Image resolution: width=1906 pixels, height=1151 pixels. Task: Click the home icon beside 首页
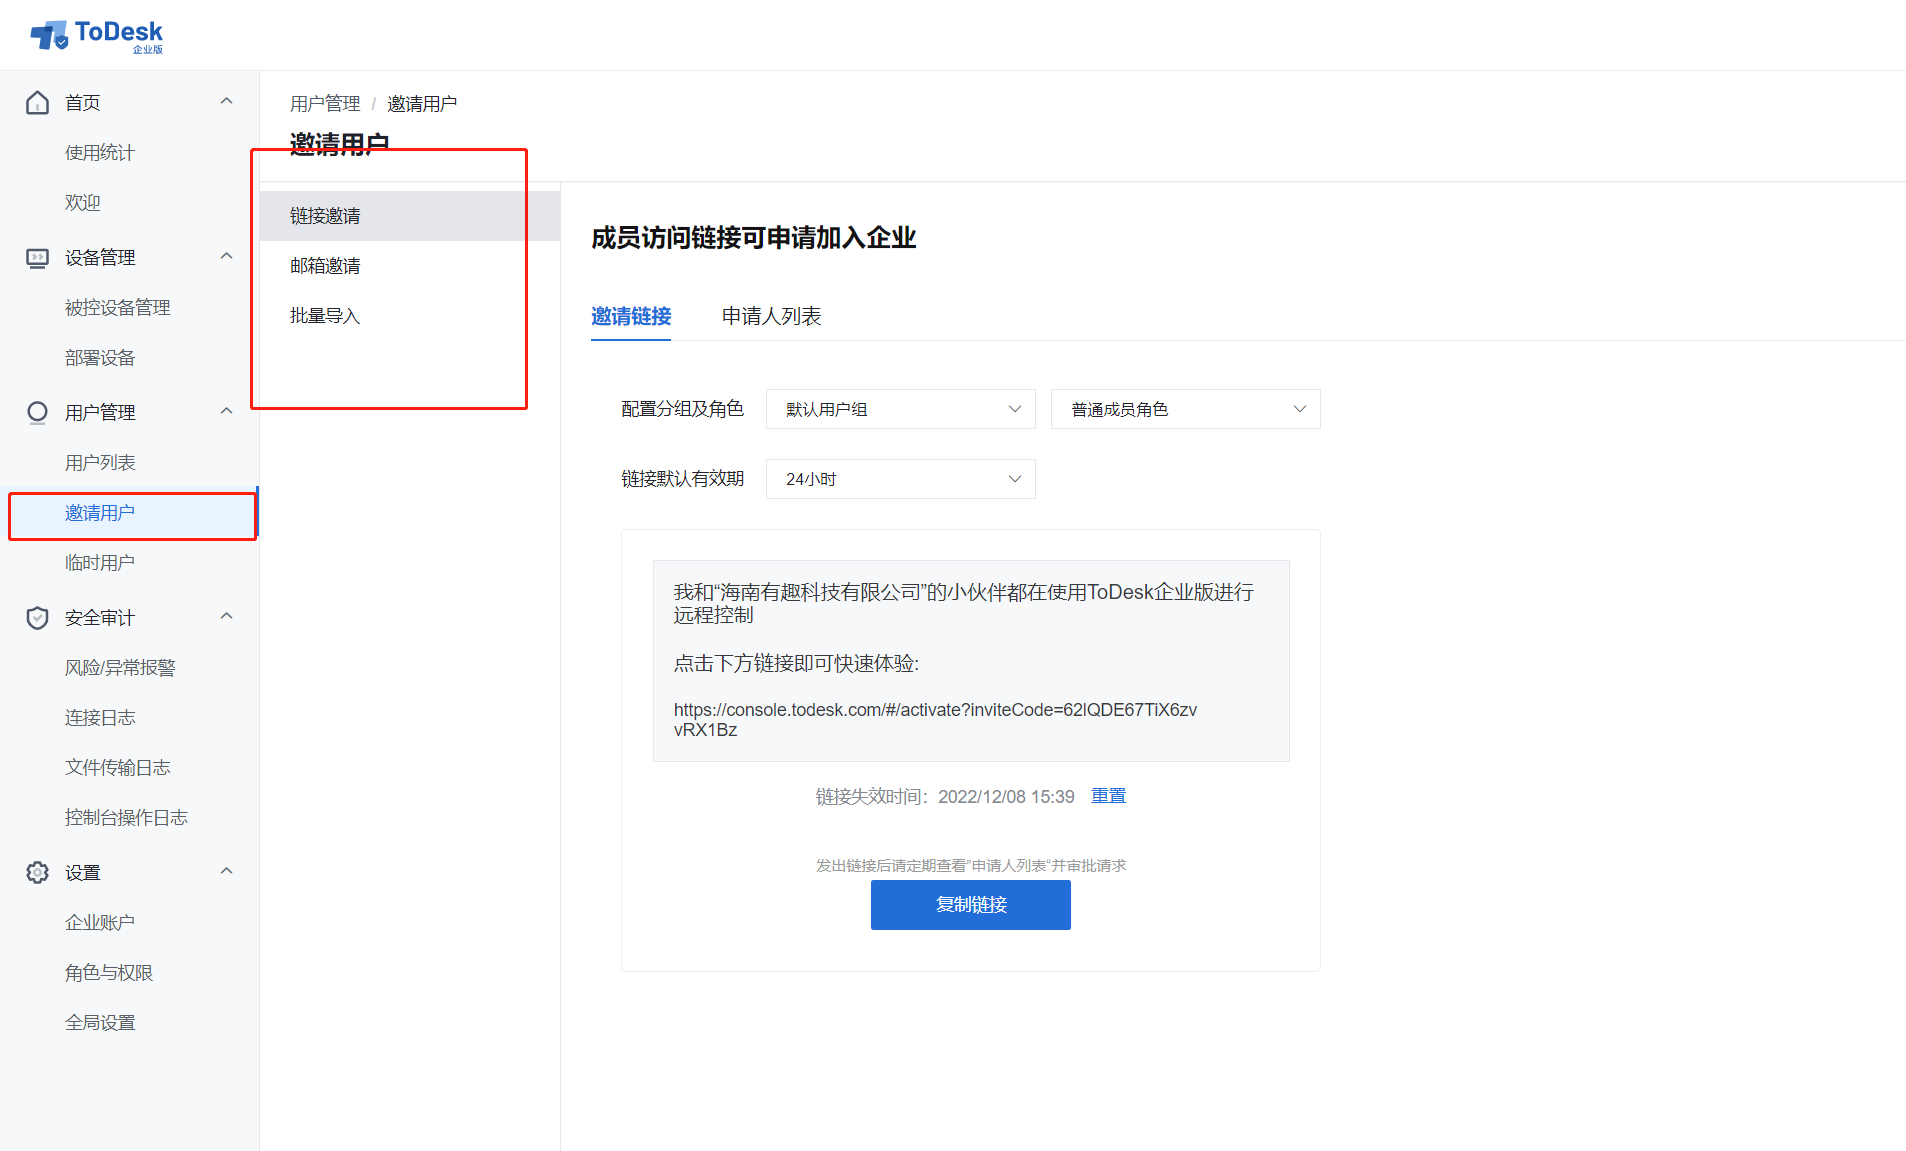point(37,103)
